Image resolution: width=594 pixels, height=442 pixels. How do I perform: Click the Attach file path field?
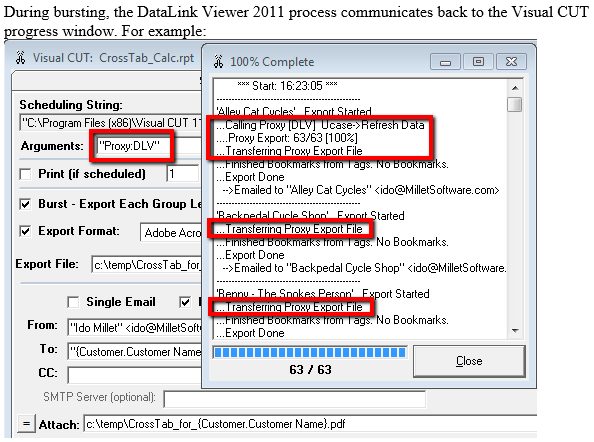[x=310, y=423]
